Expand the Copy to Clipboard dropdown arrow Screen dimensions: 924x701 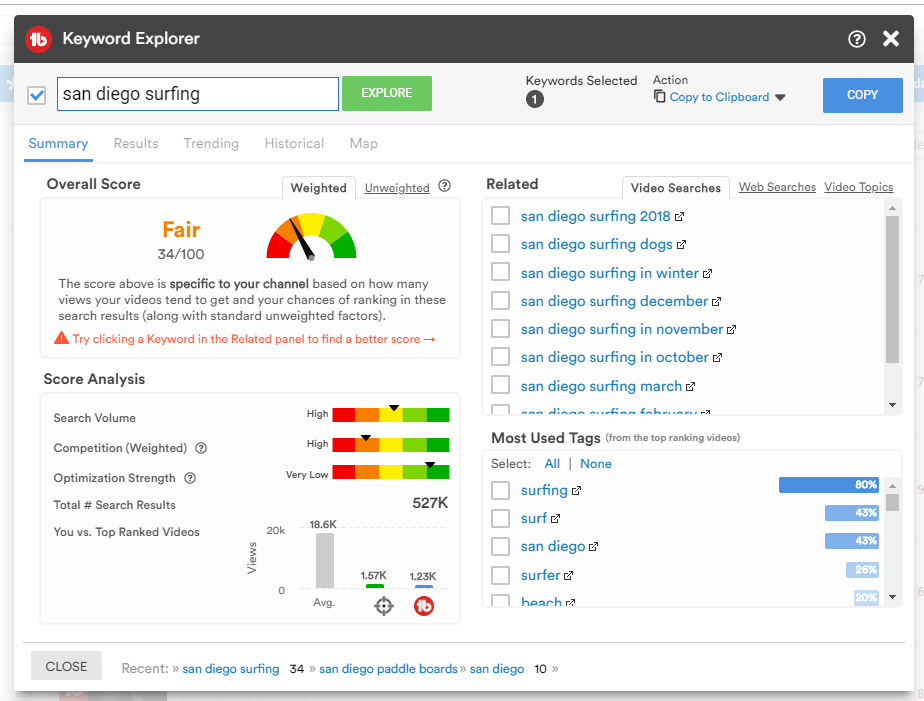coord(781,98)
